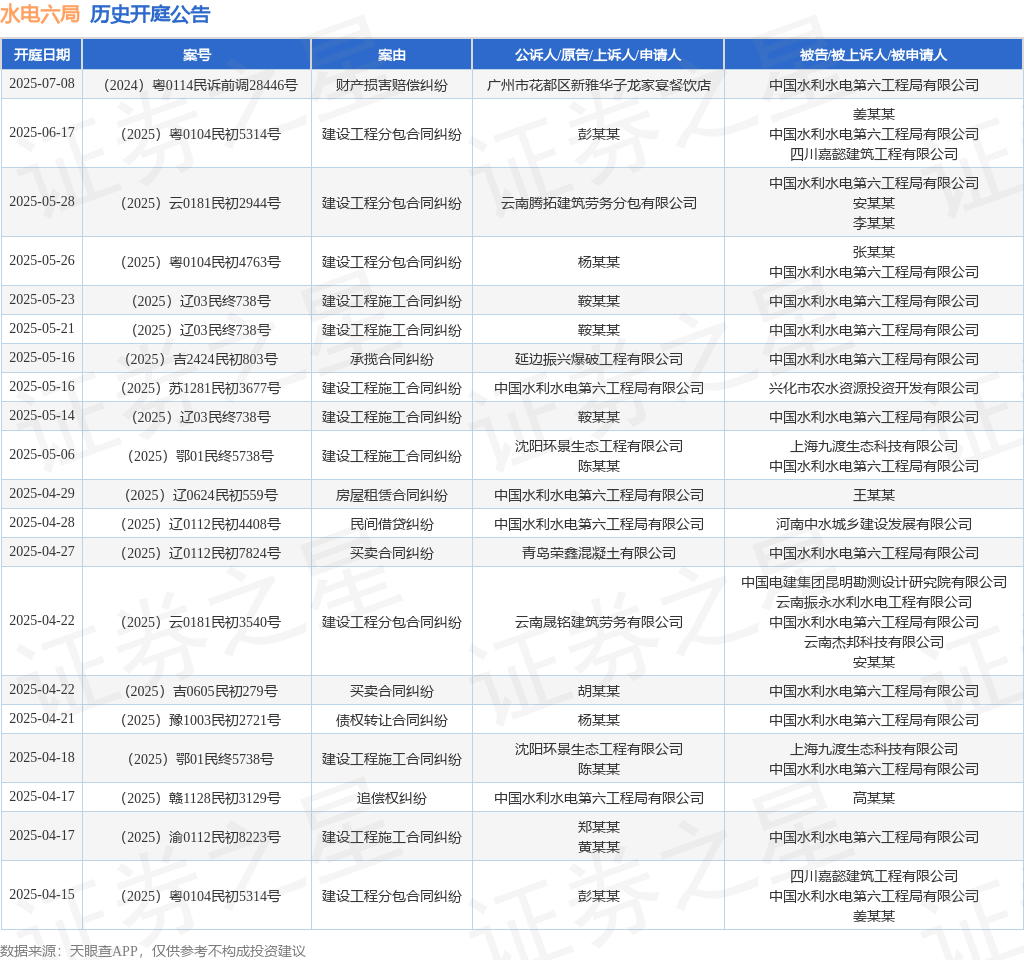Click case number 豫1003民初2721号
Viewport: 1024px width, 960px height.
pyautogui.click(x=200, y=720)
